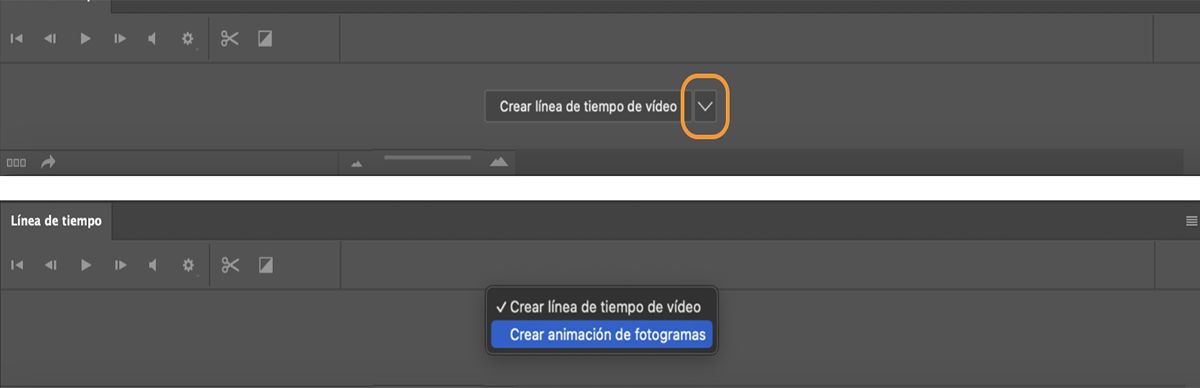
Task: Zoom out timeline with small mountain icon
Action: pos(357,163)
